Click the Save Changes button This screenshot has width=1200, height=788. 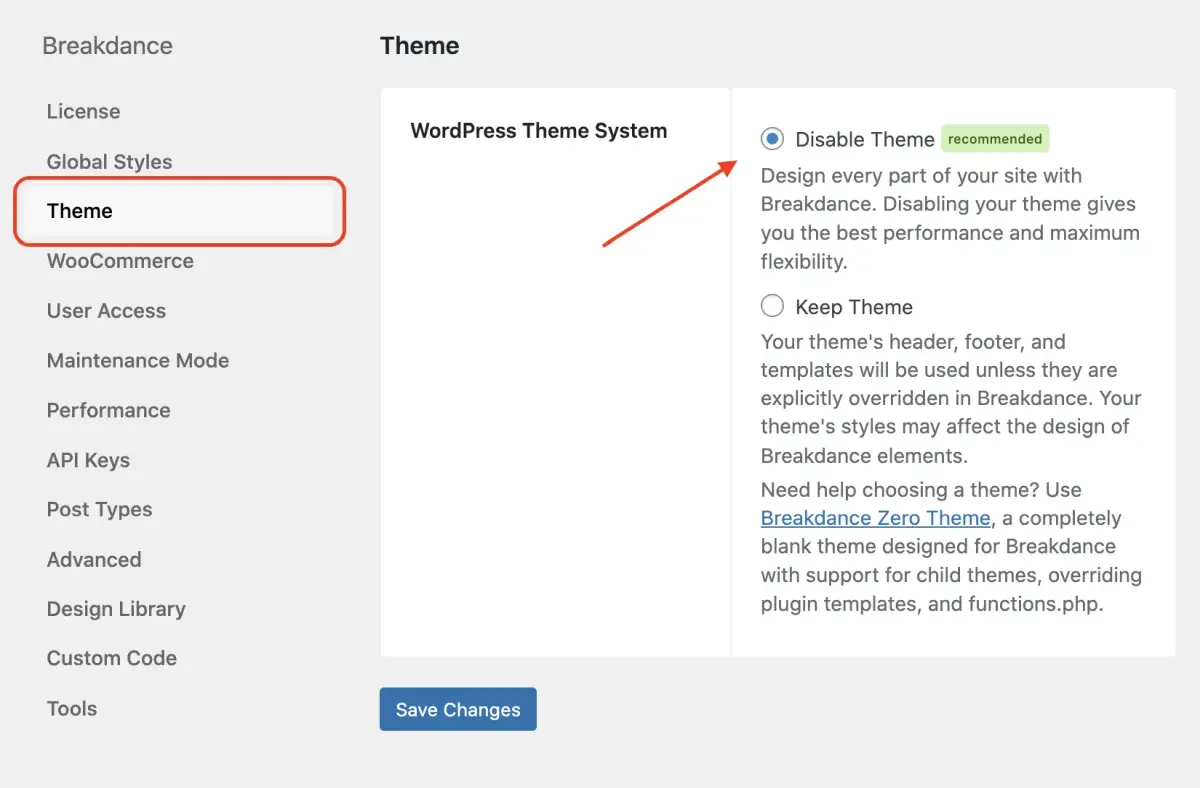click(x=458, y=709)
